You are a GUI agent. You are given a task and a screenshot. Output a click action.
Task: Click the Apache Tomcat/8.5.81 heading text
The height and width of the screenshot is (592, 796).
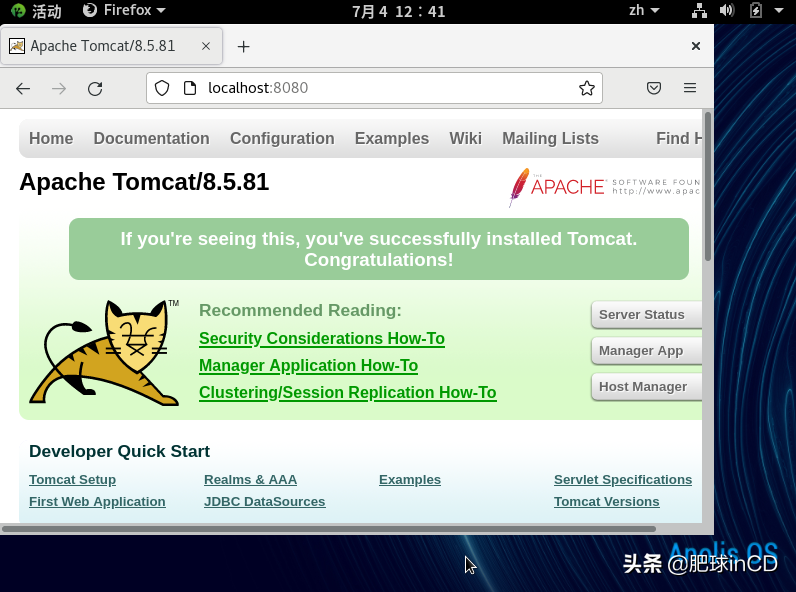(144, 182)
